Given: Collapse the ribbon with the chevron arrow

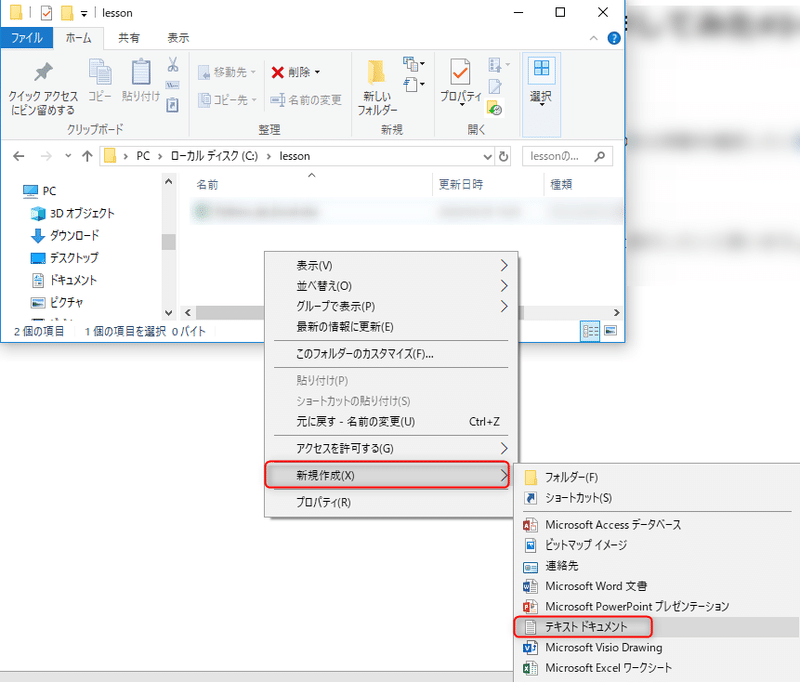Looking at the screenshot, I should coord(593,38).
